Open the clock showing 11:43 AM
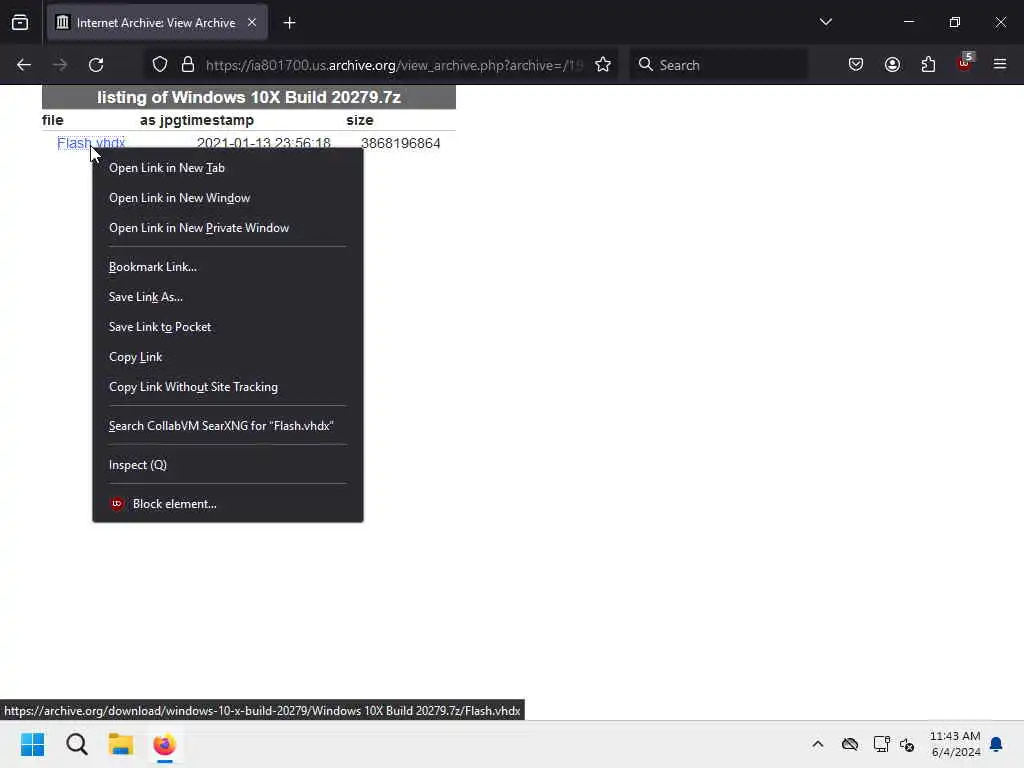1024x768 pixels. point(955,744)
